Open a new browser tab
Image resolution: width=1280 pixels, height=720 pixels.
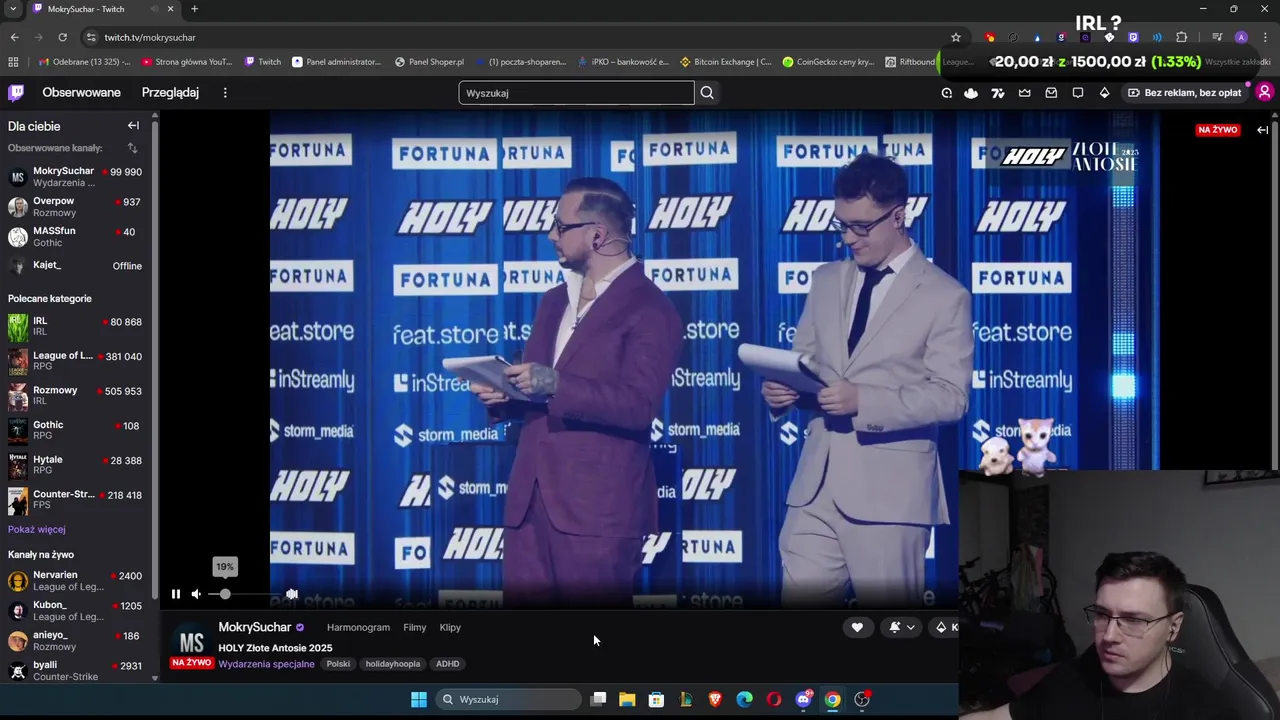(194, 9)
